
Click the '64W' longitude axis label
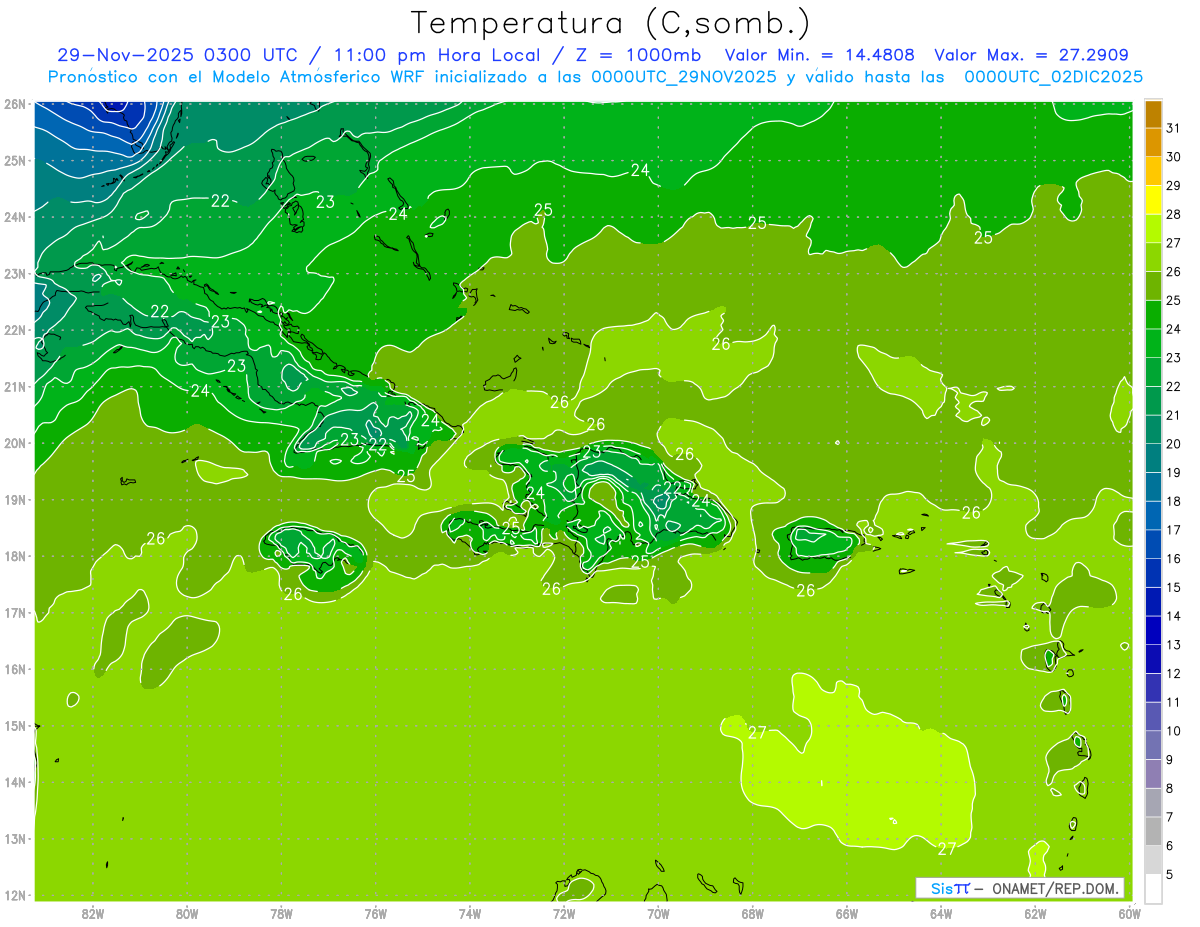click(941, 913)
